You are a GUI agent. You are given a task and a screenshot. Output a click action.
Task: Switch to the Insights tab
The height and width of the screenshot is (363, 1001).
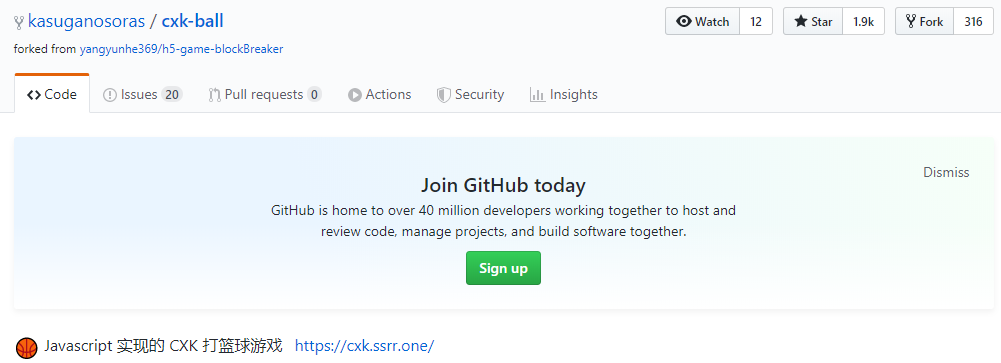point(563,94)
